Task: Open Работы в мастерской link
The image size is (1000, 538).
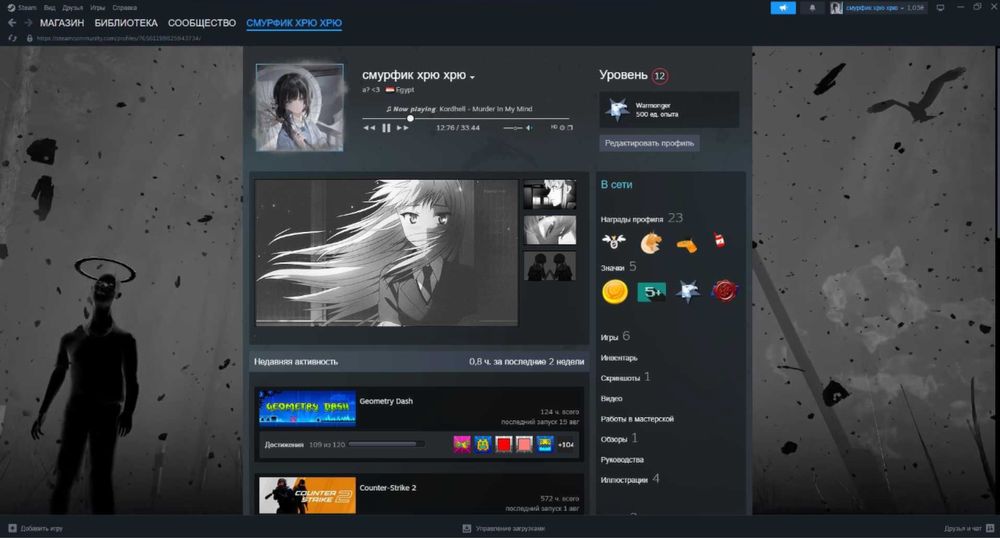Action: (x=637, y=419)
